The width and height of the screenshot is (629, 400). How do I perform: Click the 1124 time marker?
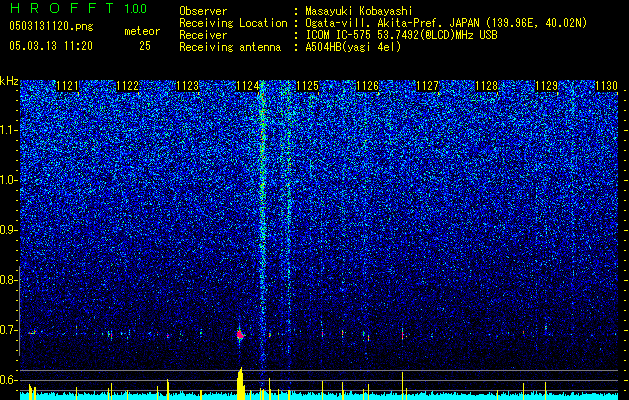pyautogui.click(x=248, y=86)
